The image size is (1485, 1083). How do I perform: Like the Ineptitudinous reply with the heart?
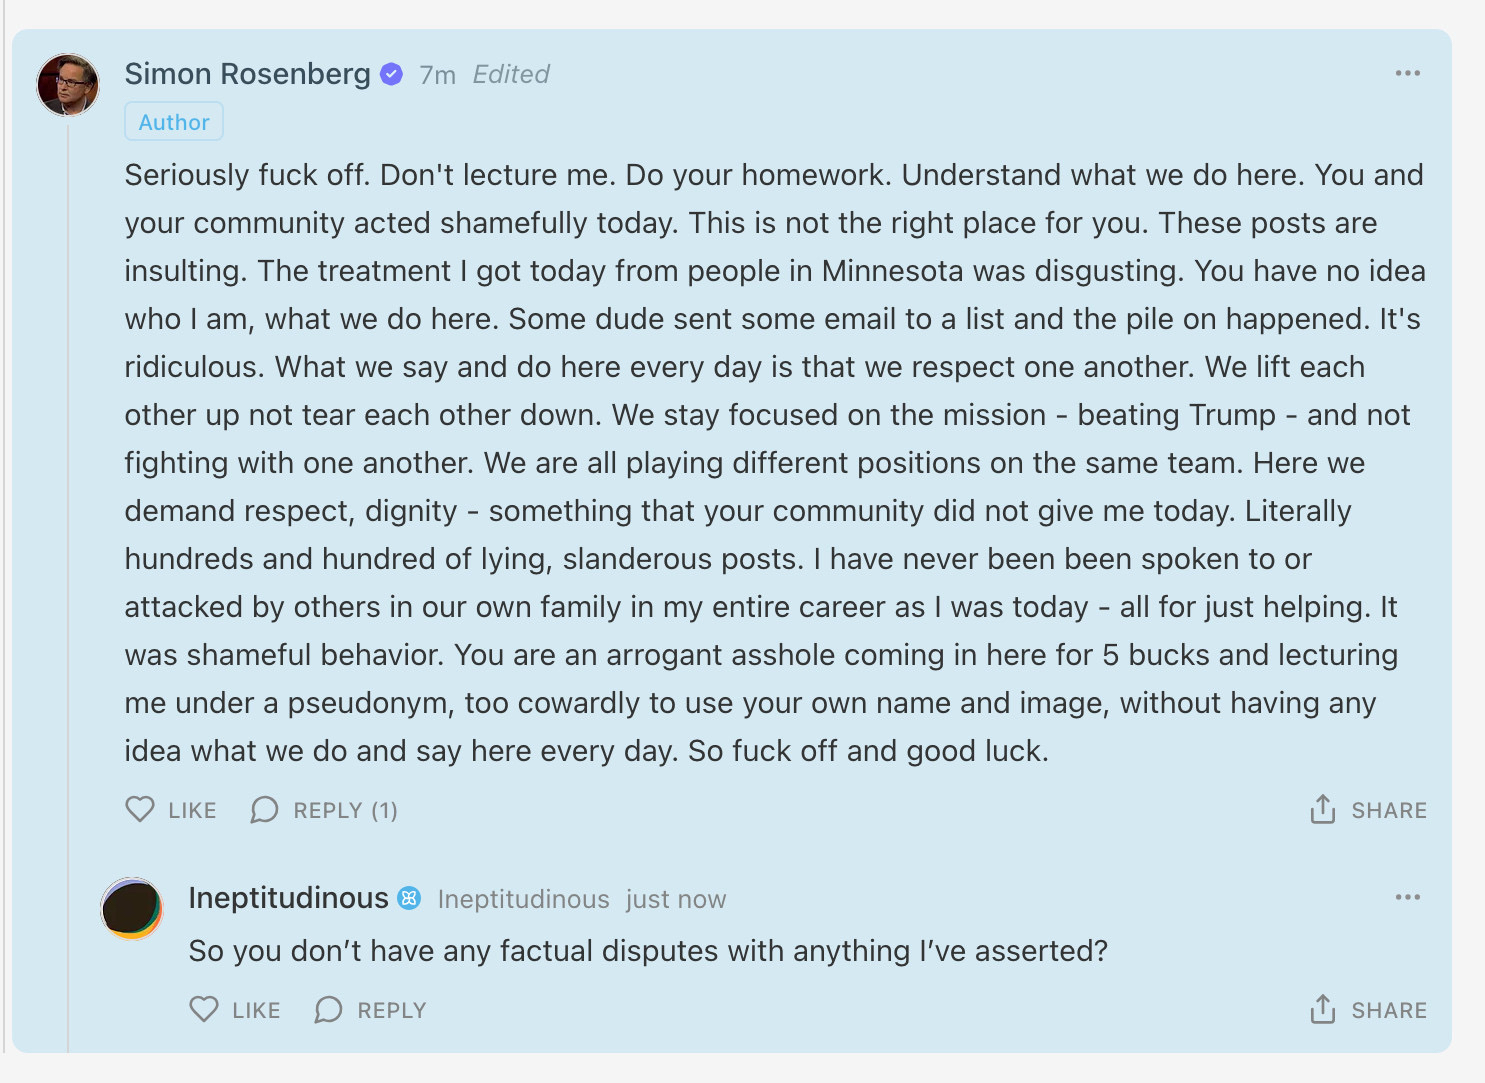(x=204, y=1009)
